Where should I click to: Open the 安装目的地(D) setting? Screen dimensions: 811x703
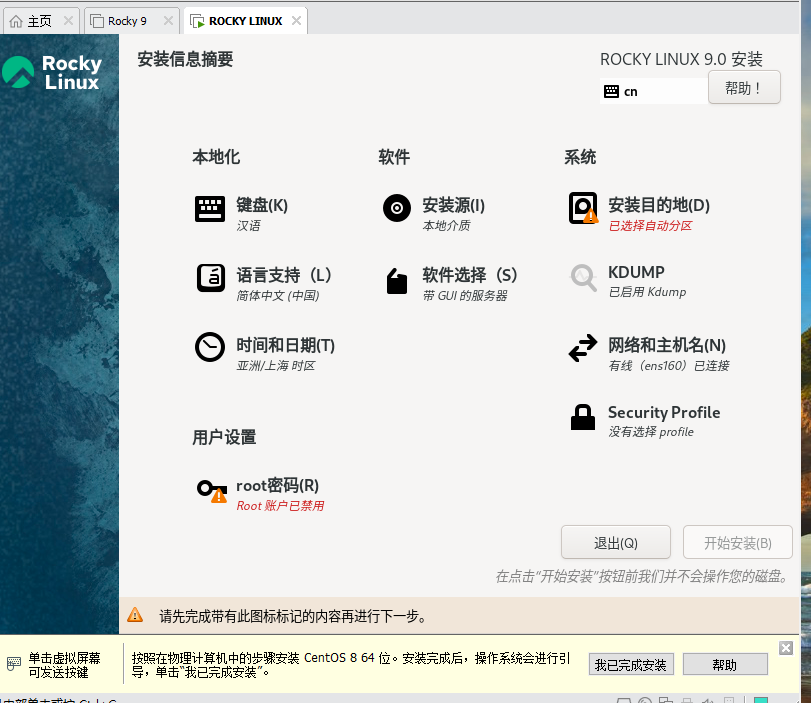coord(659,205)
